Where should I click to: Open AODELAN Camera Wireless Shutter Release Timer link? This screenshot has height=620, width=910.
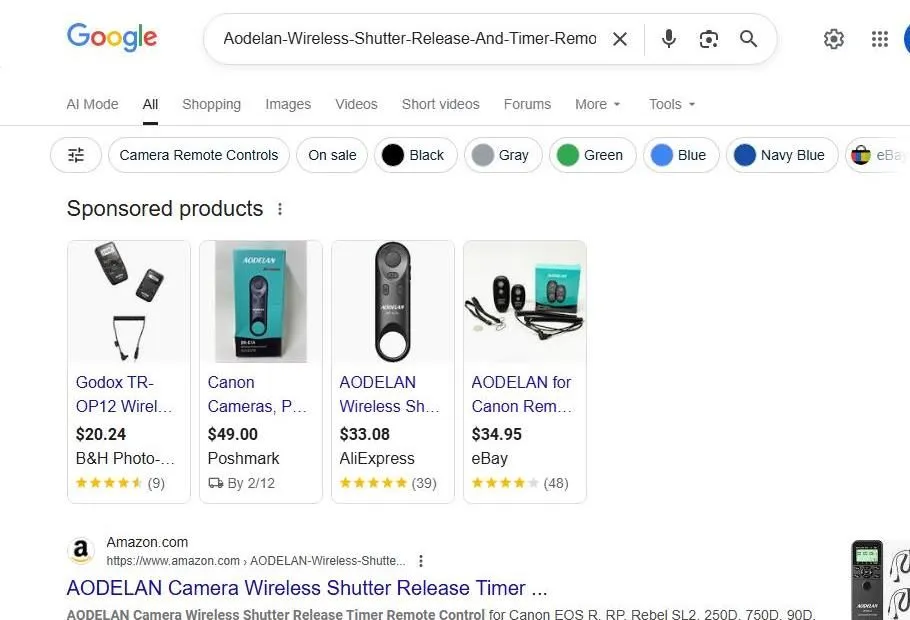[x=307, y=588]
